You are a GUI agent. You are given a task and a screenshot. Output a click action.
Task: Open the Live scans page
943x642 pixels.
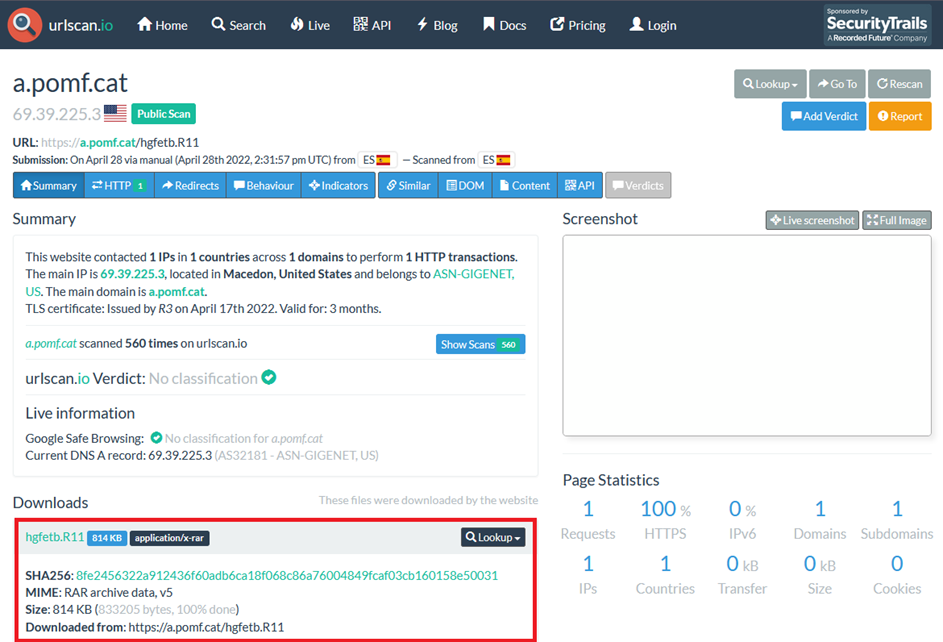click(x=310, y=25)
